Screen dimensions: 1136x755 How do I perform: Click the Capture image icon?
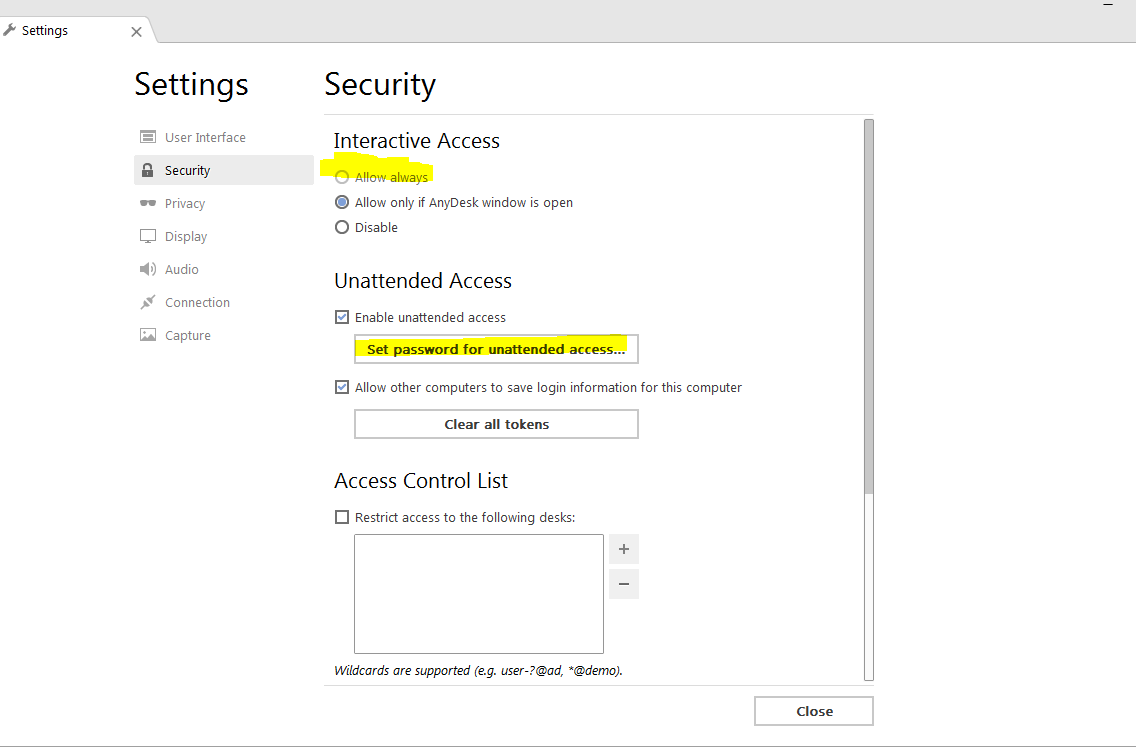(x=148, y=335)
